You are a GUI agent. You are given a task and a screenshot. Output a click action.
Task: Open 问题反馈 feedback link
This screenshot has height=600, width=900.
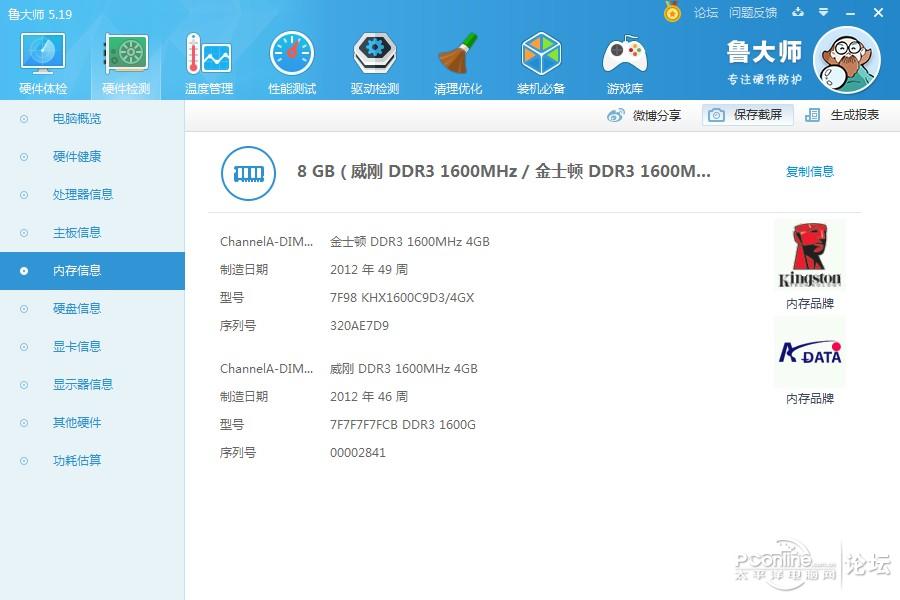(x=752, y=13)
